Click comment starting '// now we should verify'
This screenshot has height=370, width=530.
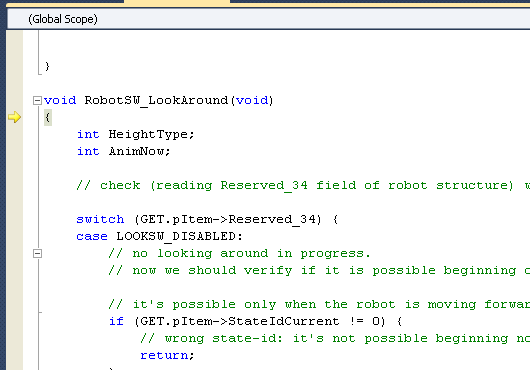(x=319, y=270)
